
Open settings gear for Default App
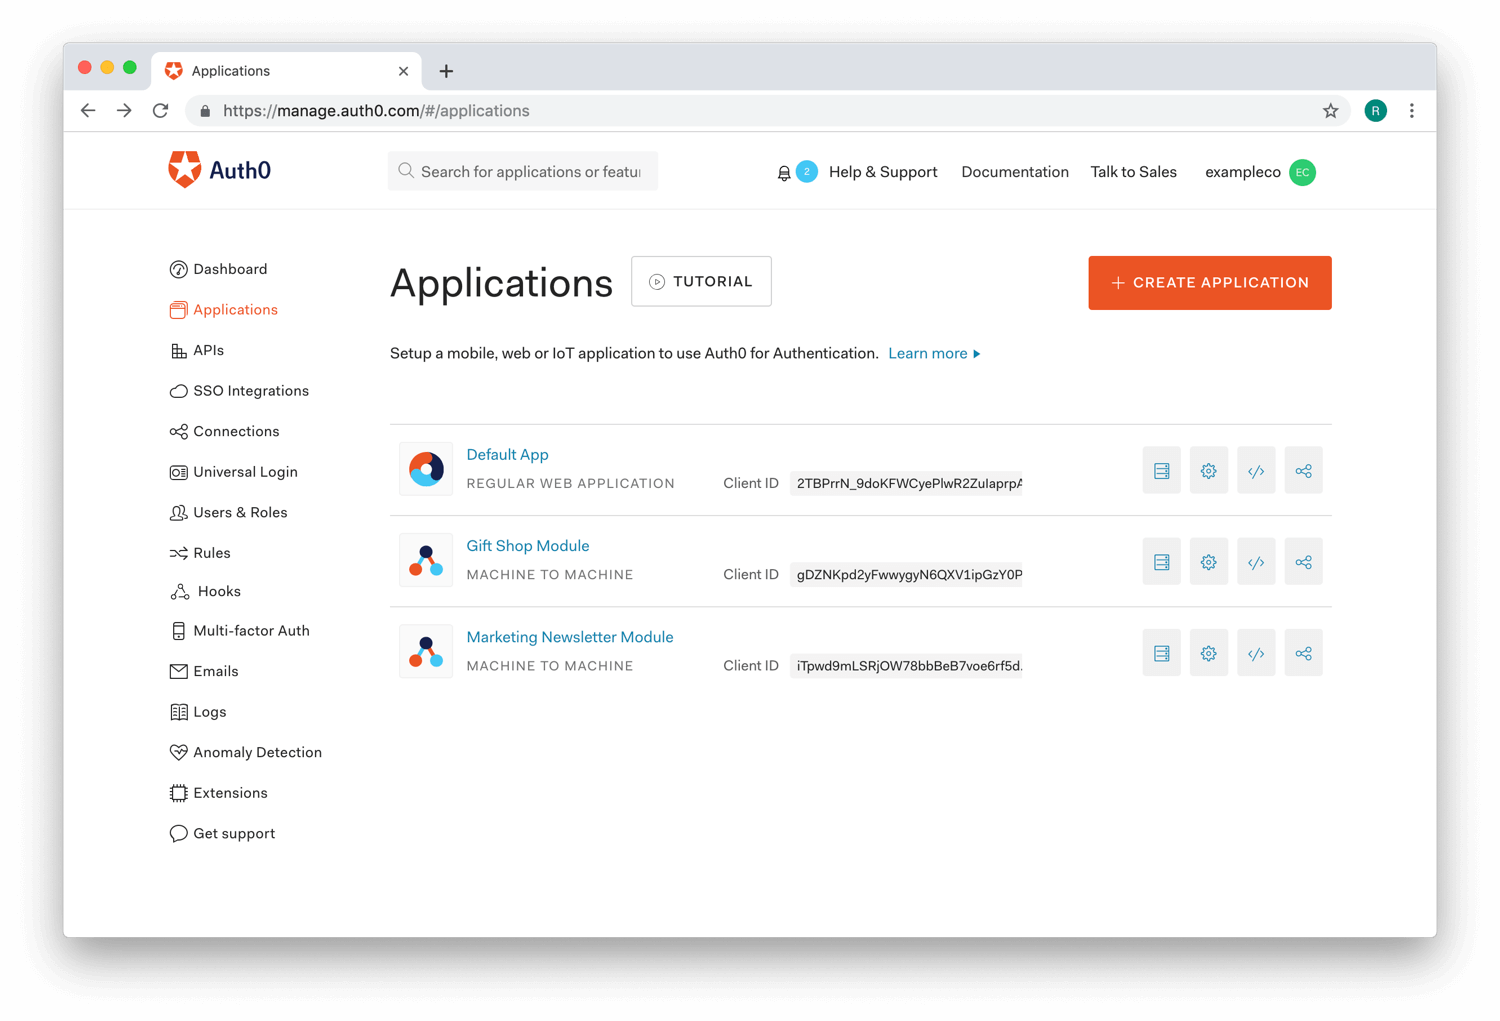[x=1208, y=471]
